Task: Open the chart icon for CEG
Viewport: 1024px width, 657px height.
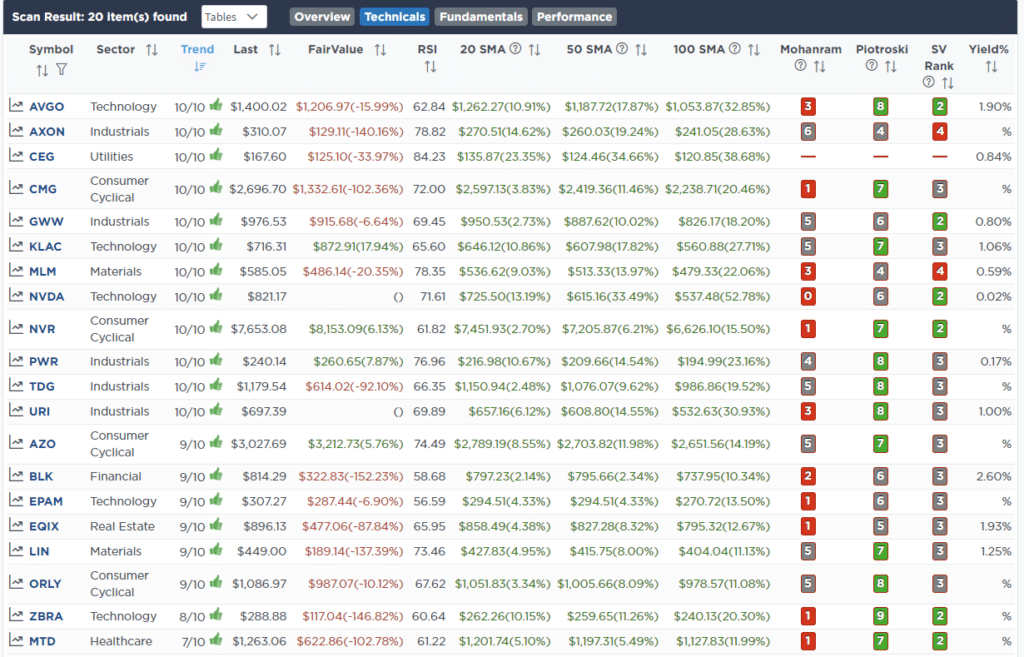Action: pos(16,155)
